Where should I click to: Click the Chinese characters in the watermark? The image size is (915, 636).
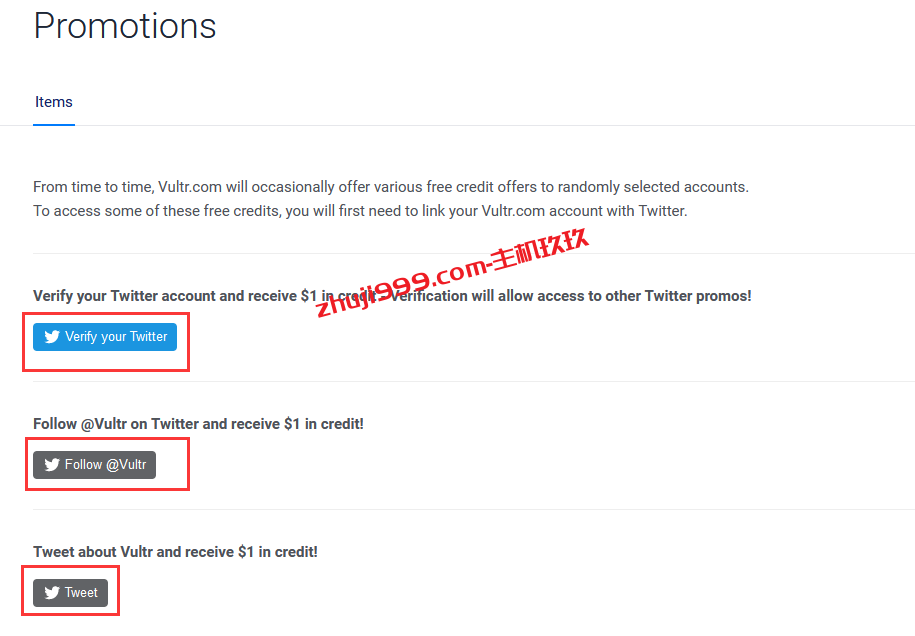540,249
